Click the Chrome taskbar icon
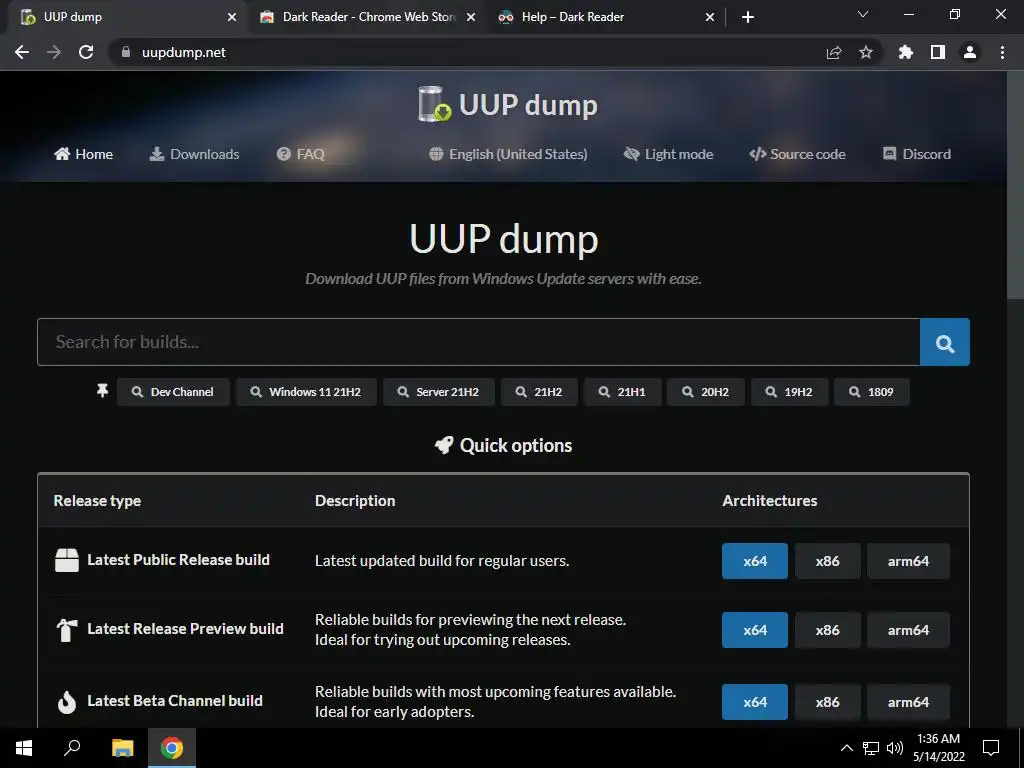Viewport: 1024px width, 768px height. coord(172,748)
